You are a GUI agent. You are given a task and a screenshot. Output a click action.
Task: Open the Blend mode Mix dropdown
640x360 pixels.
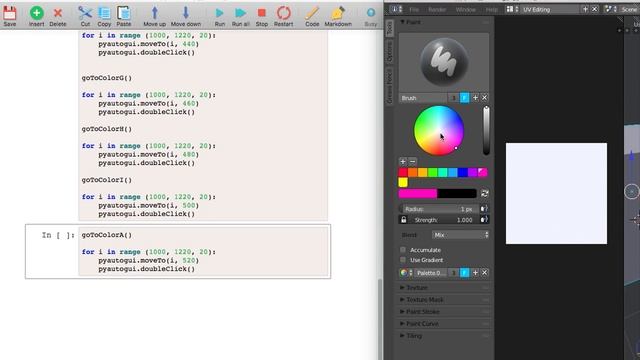pos(460,235)
